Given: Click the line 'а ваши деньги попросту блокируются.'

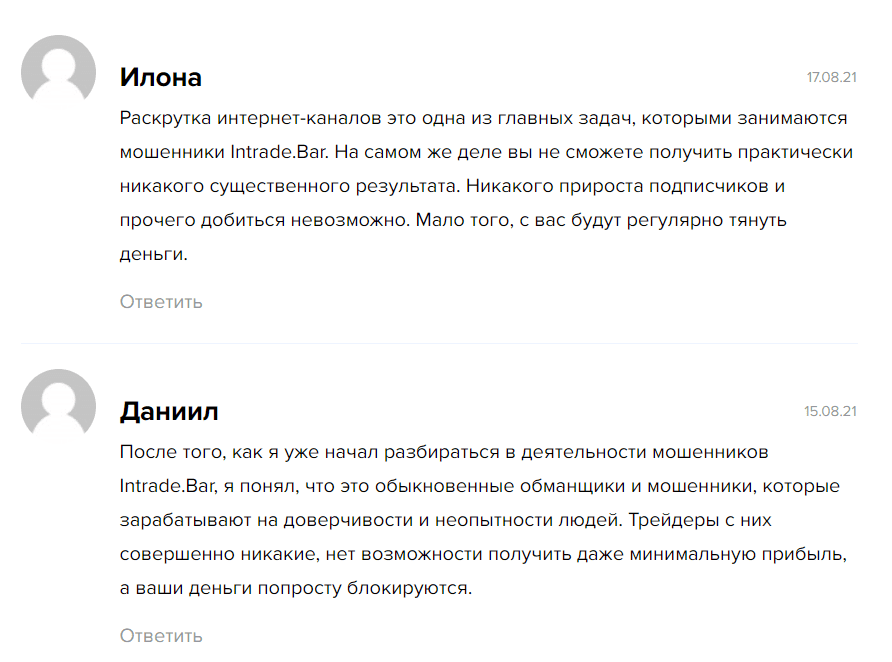Looking at the screenshot, I should pyautogui.click(x=296, y=588).
